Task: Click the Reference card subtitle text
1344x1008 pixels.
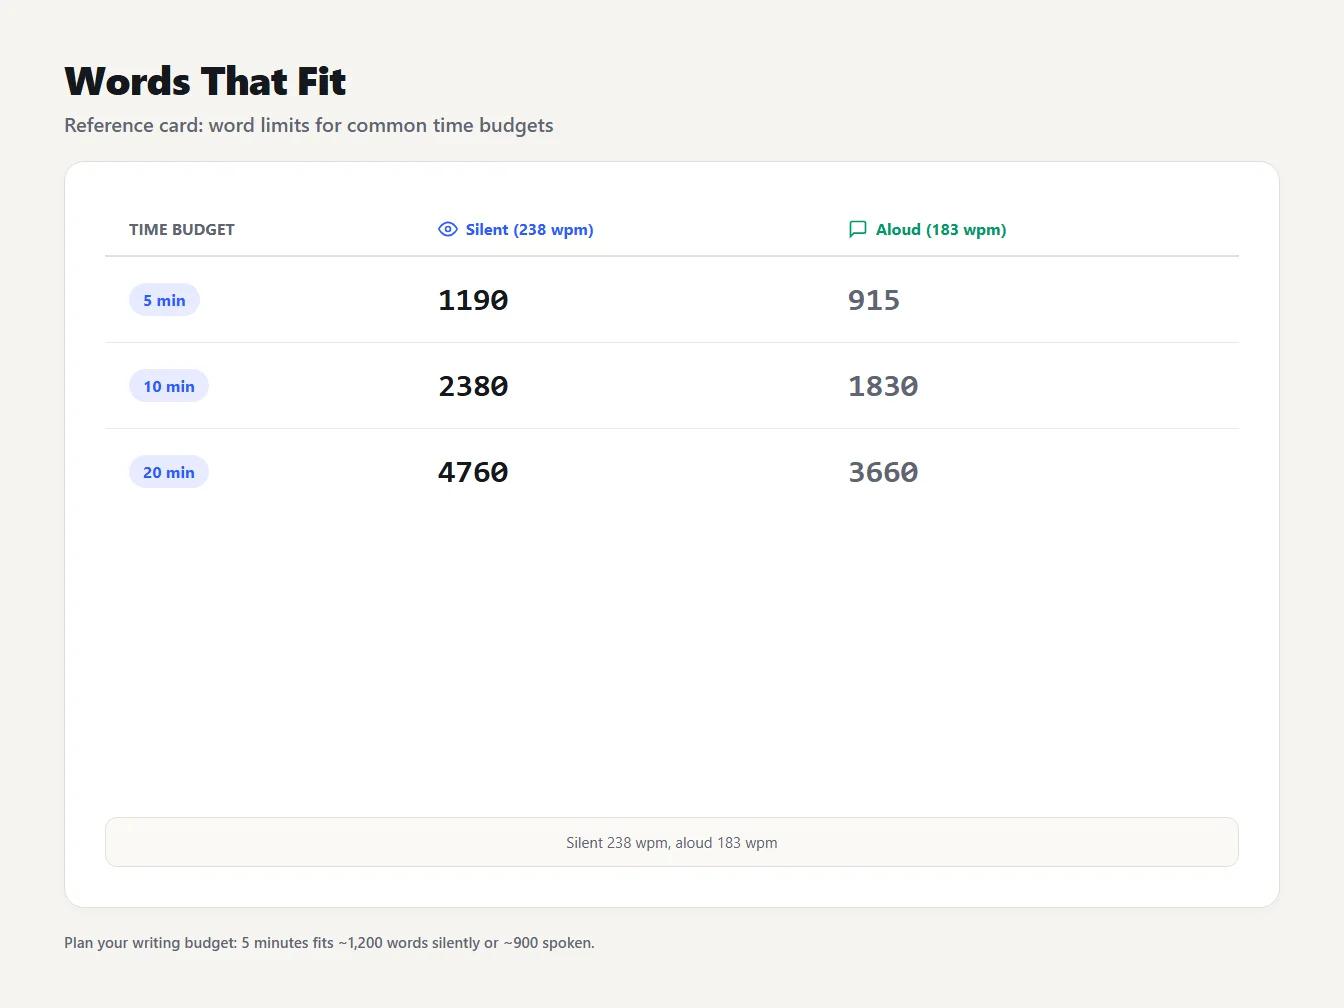Action: pos(309,125)
